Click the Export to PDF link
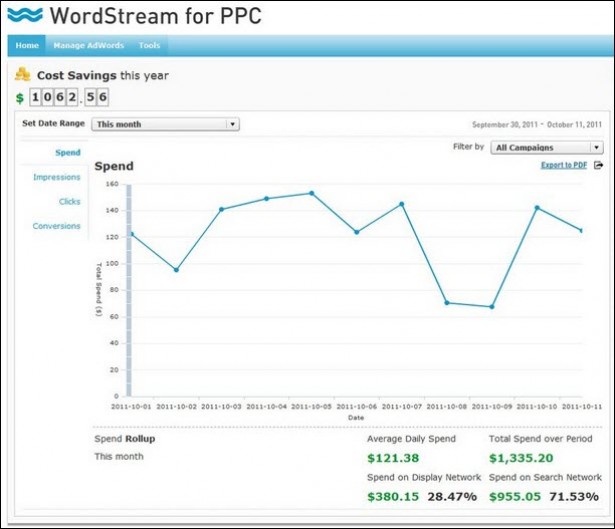Screen dimensions: 615x529 click(x=564, y=165)
